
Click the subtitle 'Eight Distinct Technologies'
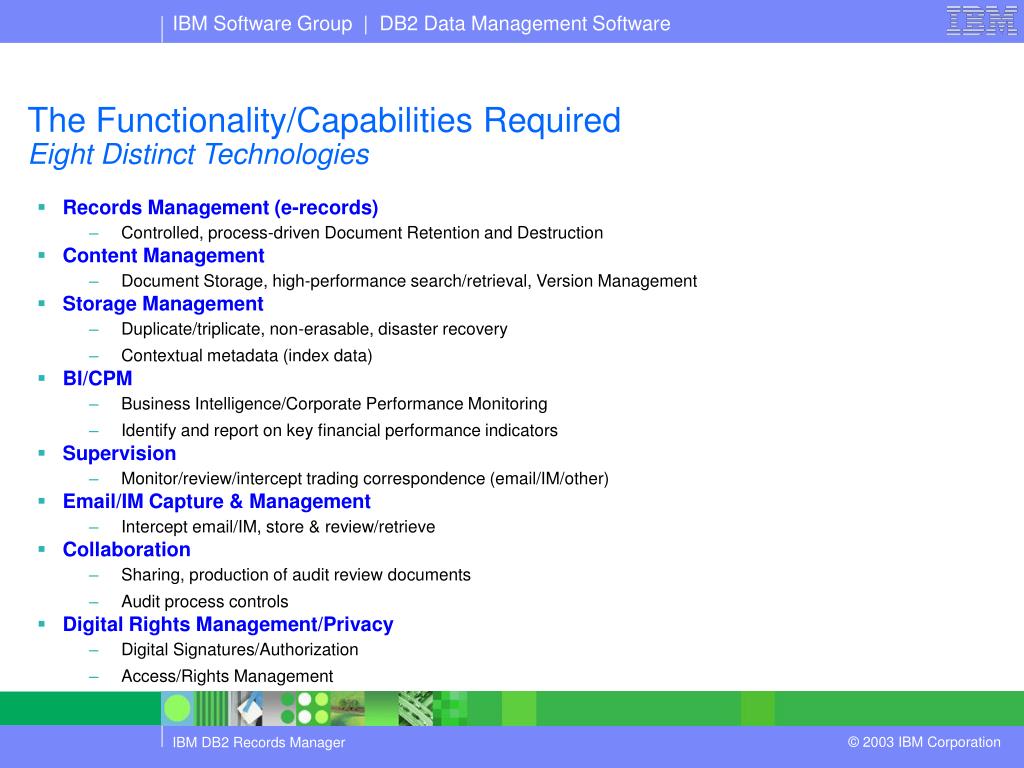[x=199, y=155]
